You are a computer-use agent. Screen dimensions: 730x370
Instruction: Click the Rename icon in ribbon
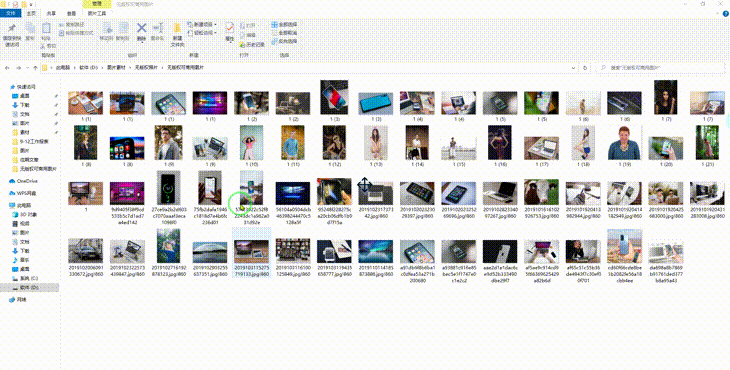pyautogui.click(x=158, y=29)
